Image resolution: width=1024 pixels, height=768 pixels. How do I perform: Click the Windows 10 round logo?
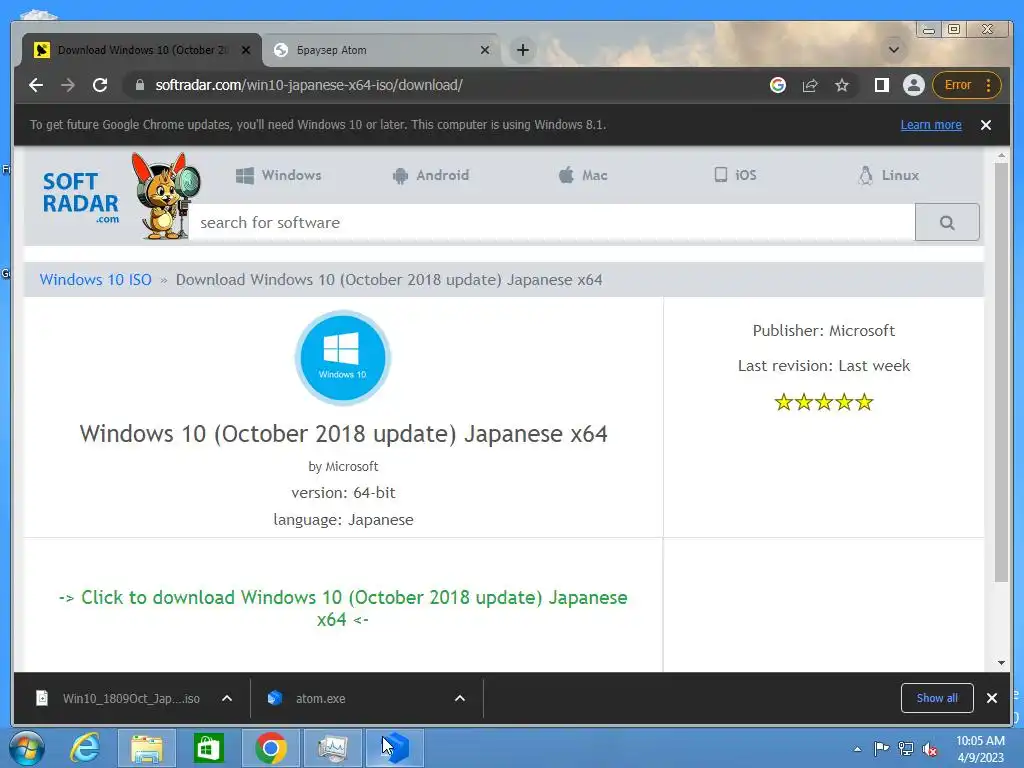[x=343, y=357]
